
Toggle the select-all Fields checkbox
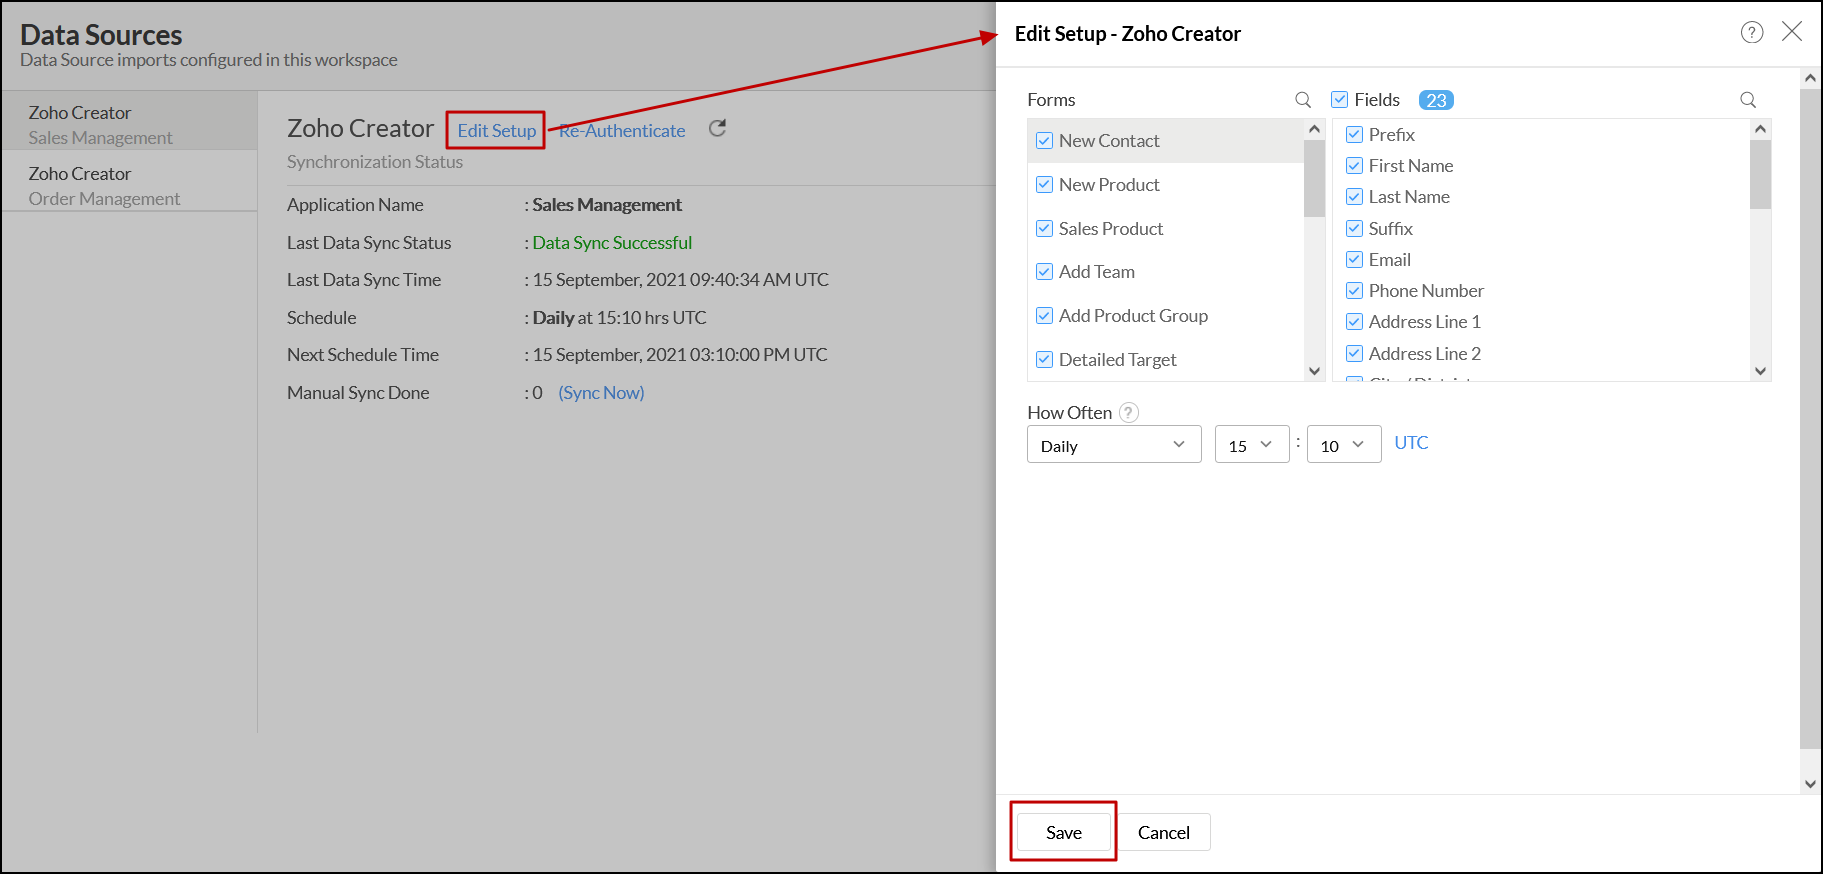[x=1339, y=100]
